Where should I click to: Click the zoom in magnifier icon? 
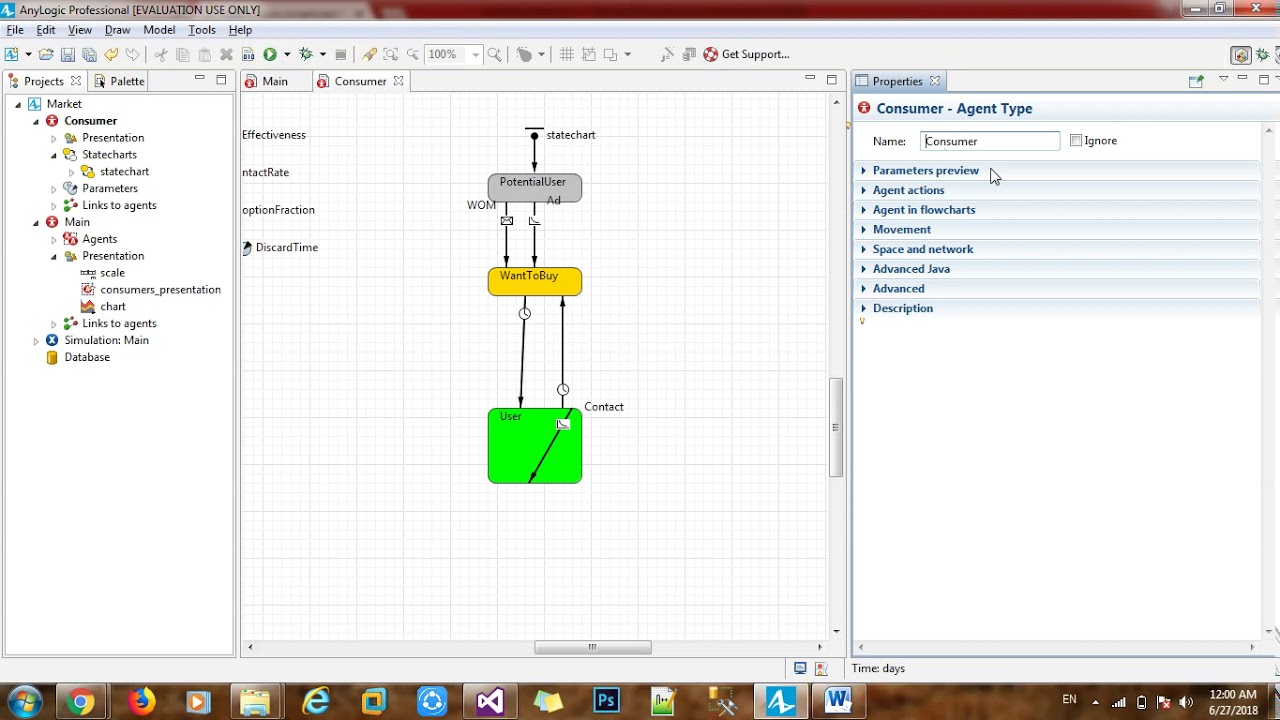pyautogui.click(x=494, y=54)
